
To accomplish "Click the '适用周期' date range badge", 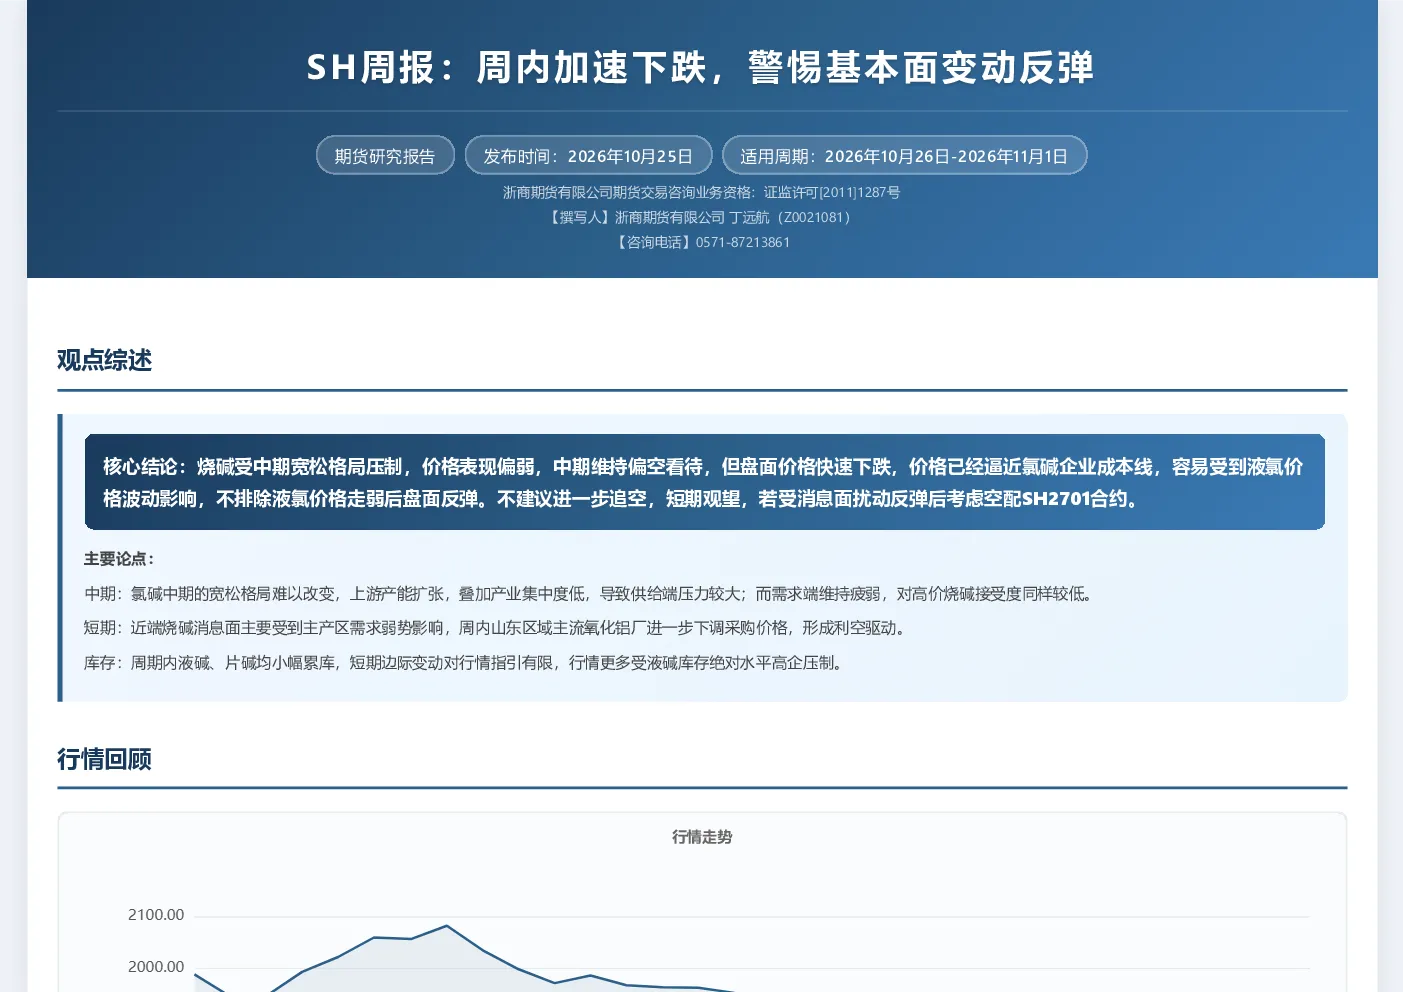I will pyautogui.click(x=904, y=156).
